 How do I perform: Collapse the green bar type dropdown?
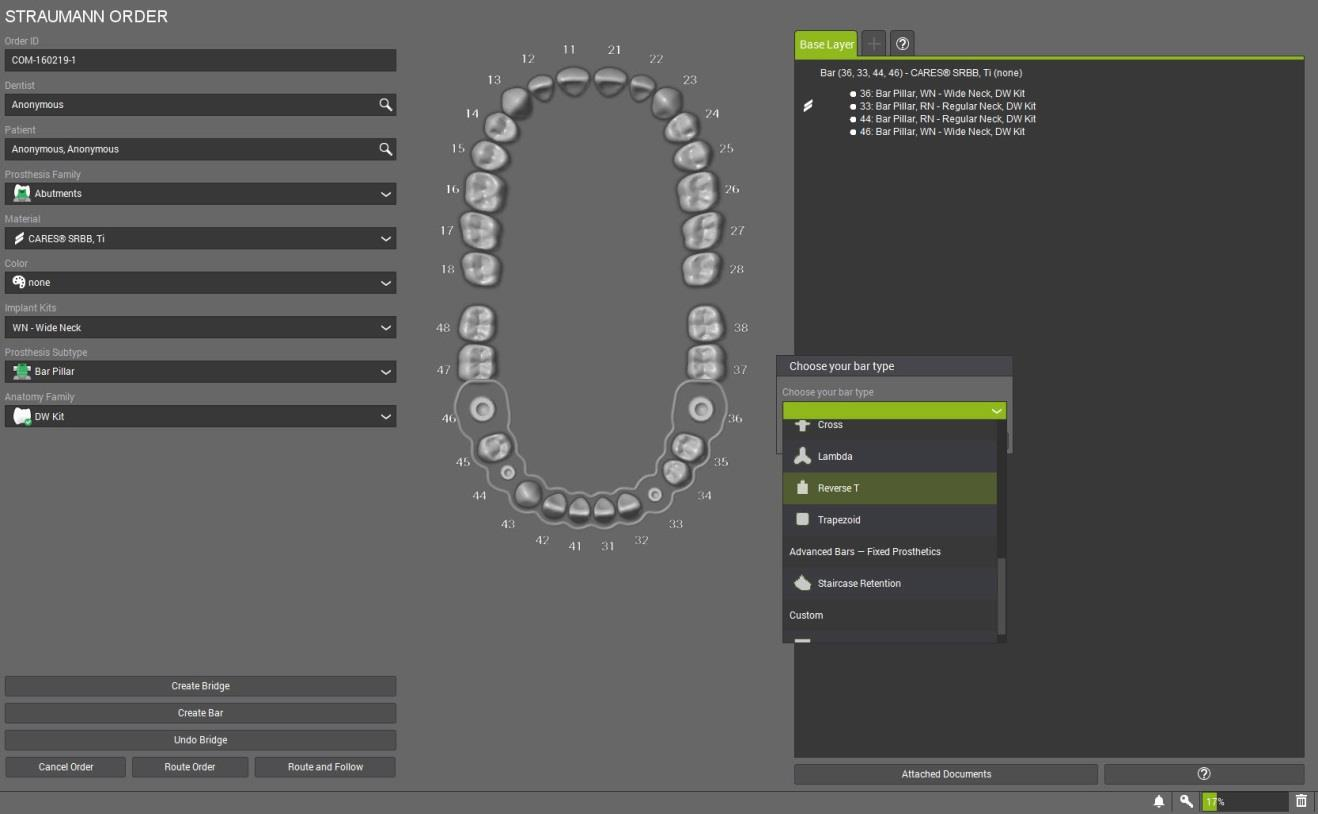click(x=894, y=411)
